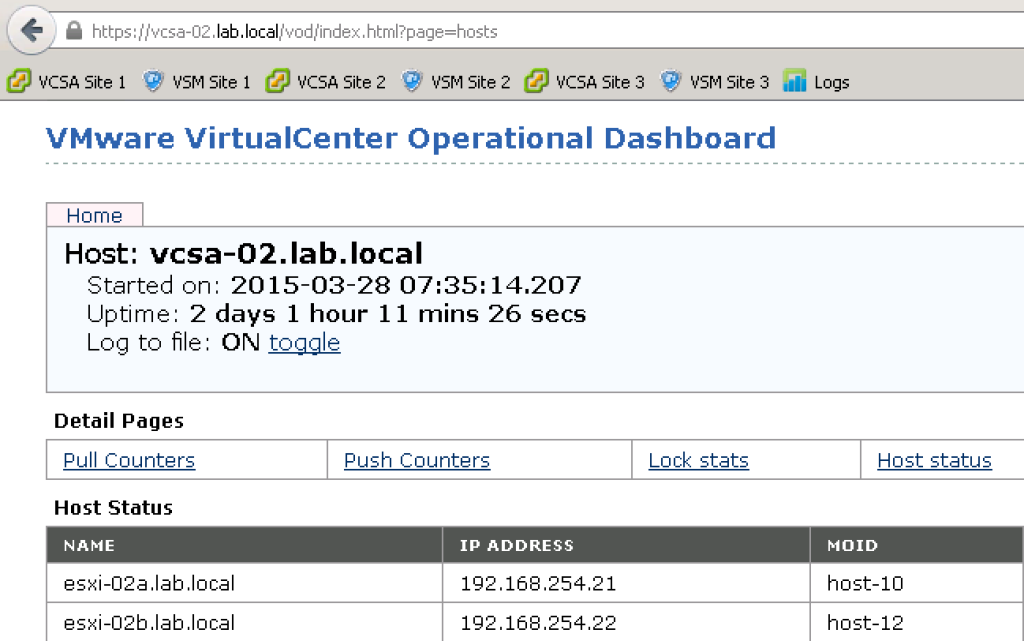Viewport: 1024px width, 641px height.
Task: Click the NAME column header
Action: coord(244,545)
